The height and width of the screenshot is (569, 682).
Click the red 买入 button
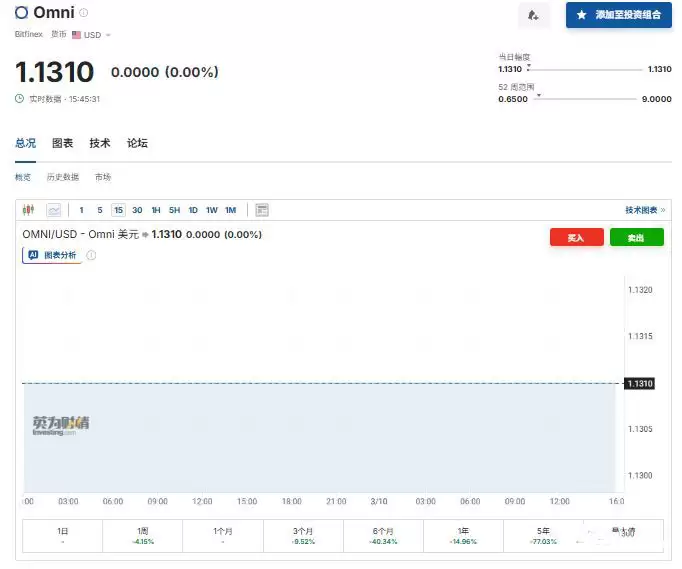(576, 237)
